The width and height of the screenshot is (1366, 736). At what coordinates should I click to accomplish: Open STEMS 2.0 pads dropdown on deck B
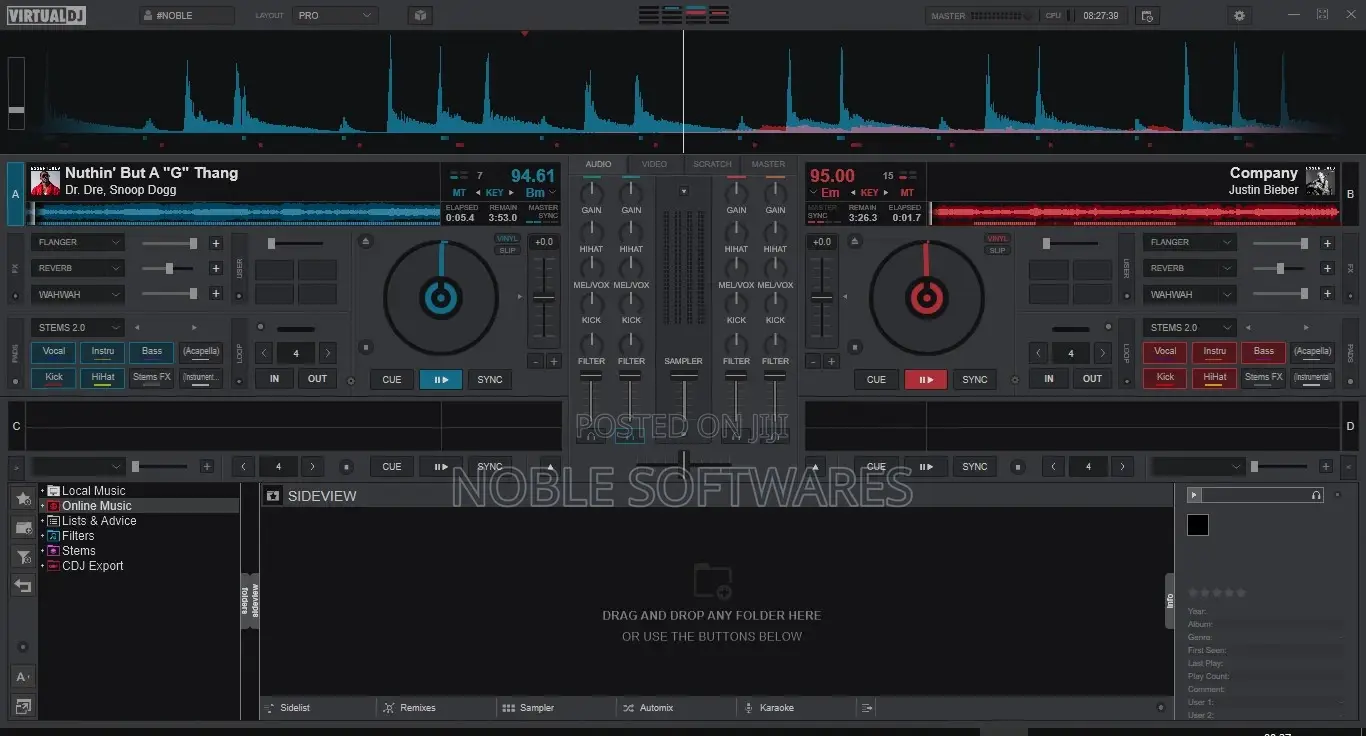tap(1189, 327)
